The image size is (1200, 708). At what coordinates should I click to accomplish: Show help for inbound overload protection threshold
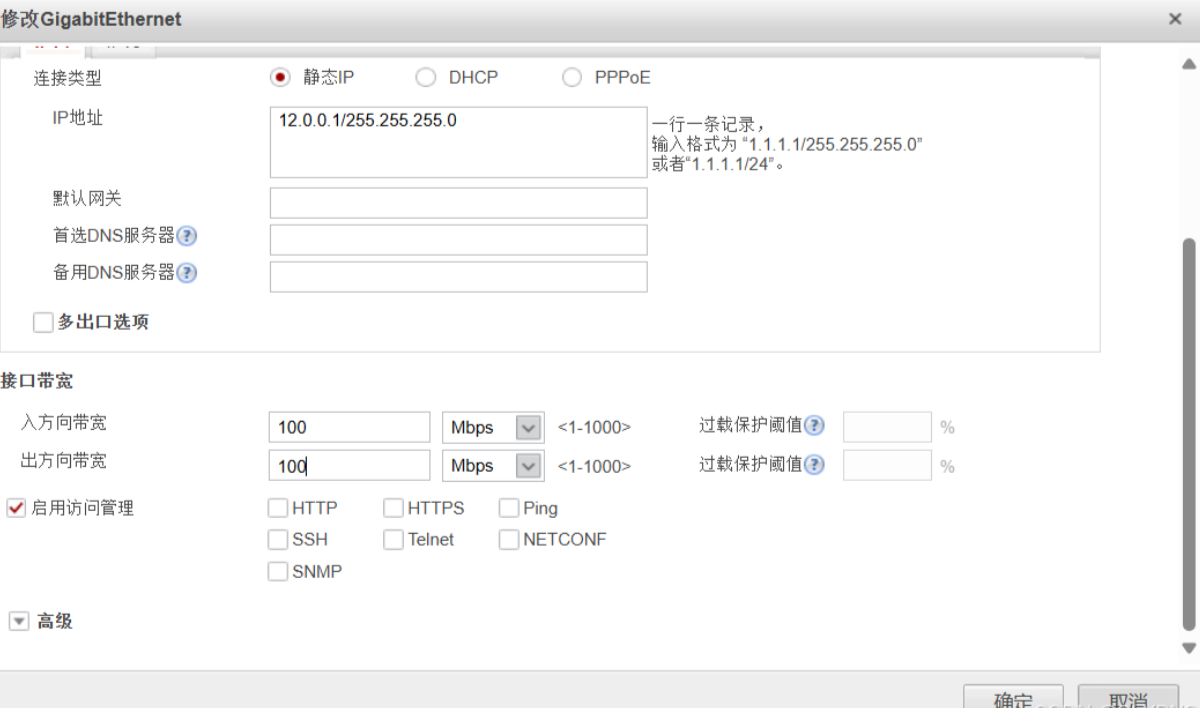coord(815,425)
